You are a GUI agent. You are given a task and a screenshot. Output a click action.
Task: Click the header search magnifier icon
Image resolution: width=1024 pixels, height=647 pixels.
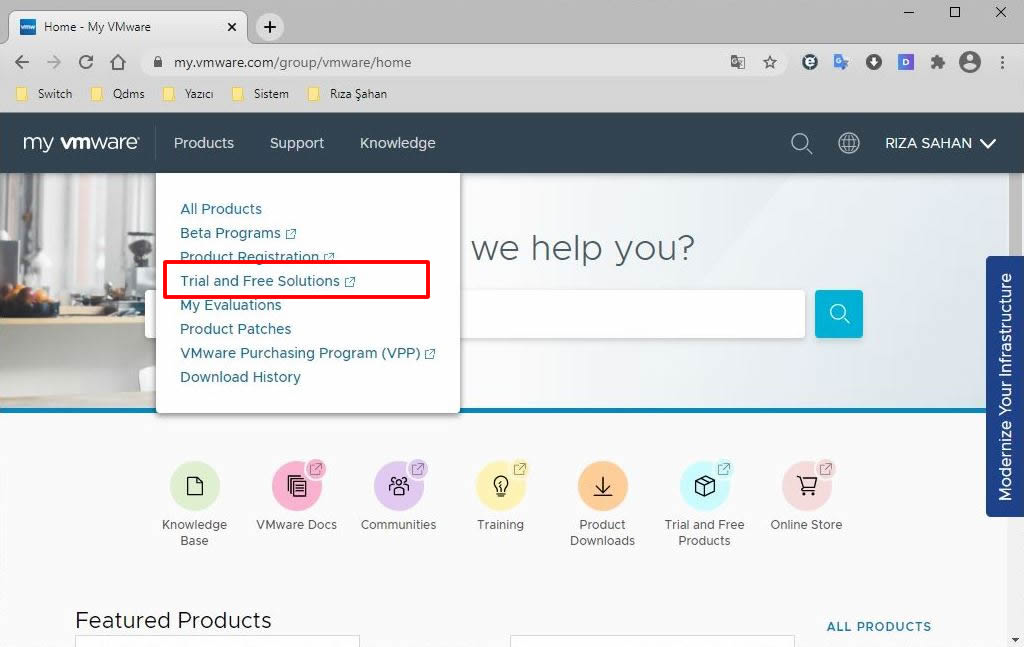pos(801,143)
